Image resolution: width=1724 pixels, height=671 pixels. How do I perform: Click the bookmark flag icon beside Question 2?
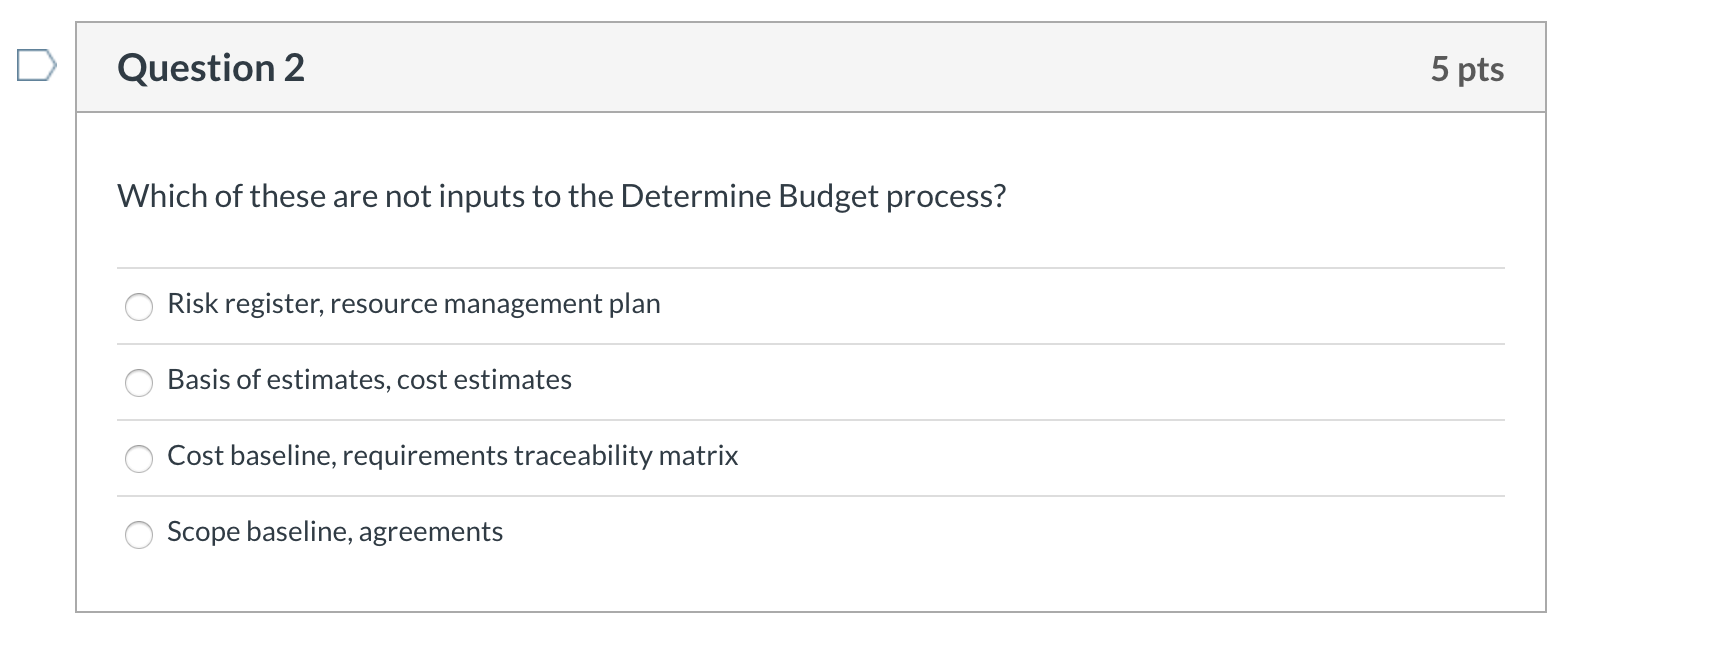click(36, 66)
